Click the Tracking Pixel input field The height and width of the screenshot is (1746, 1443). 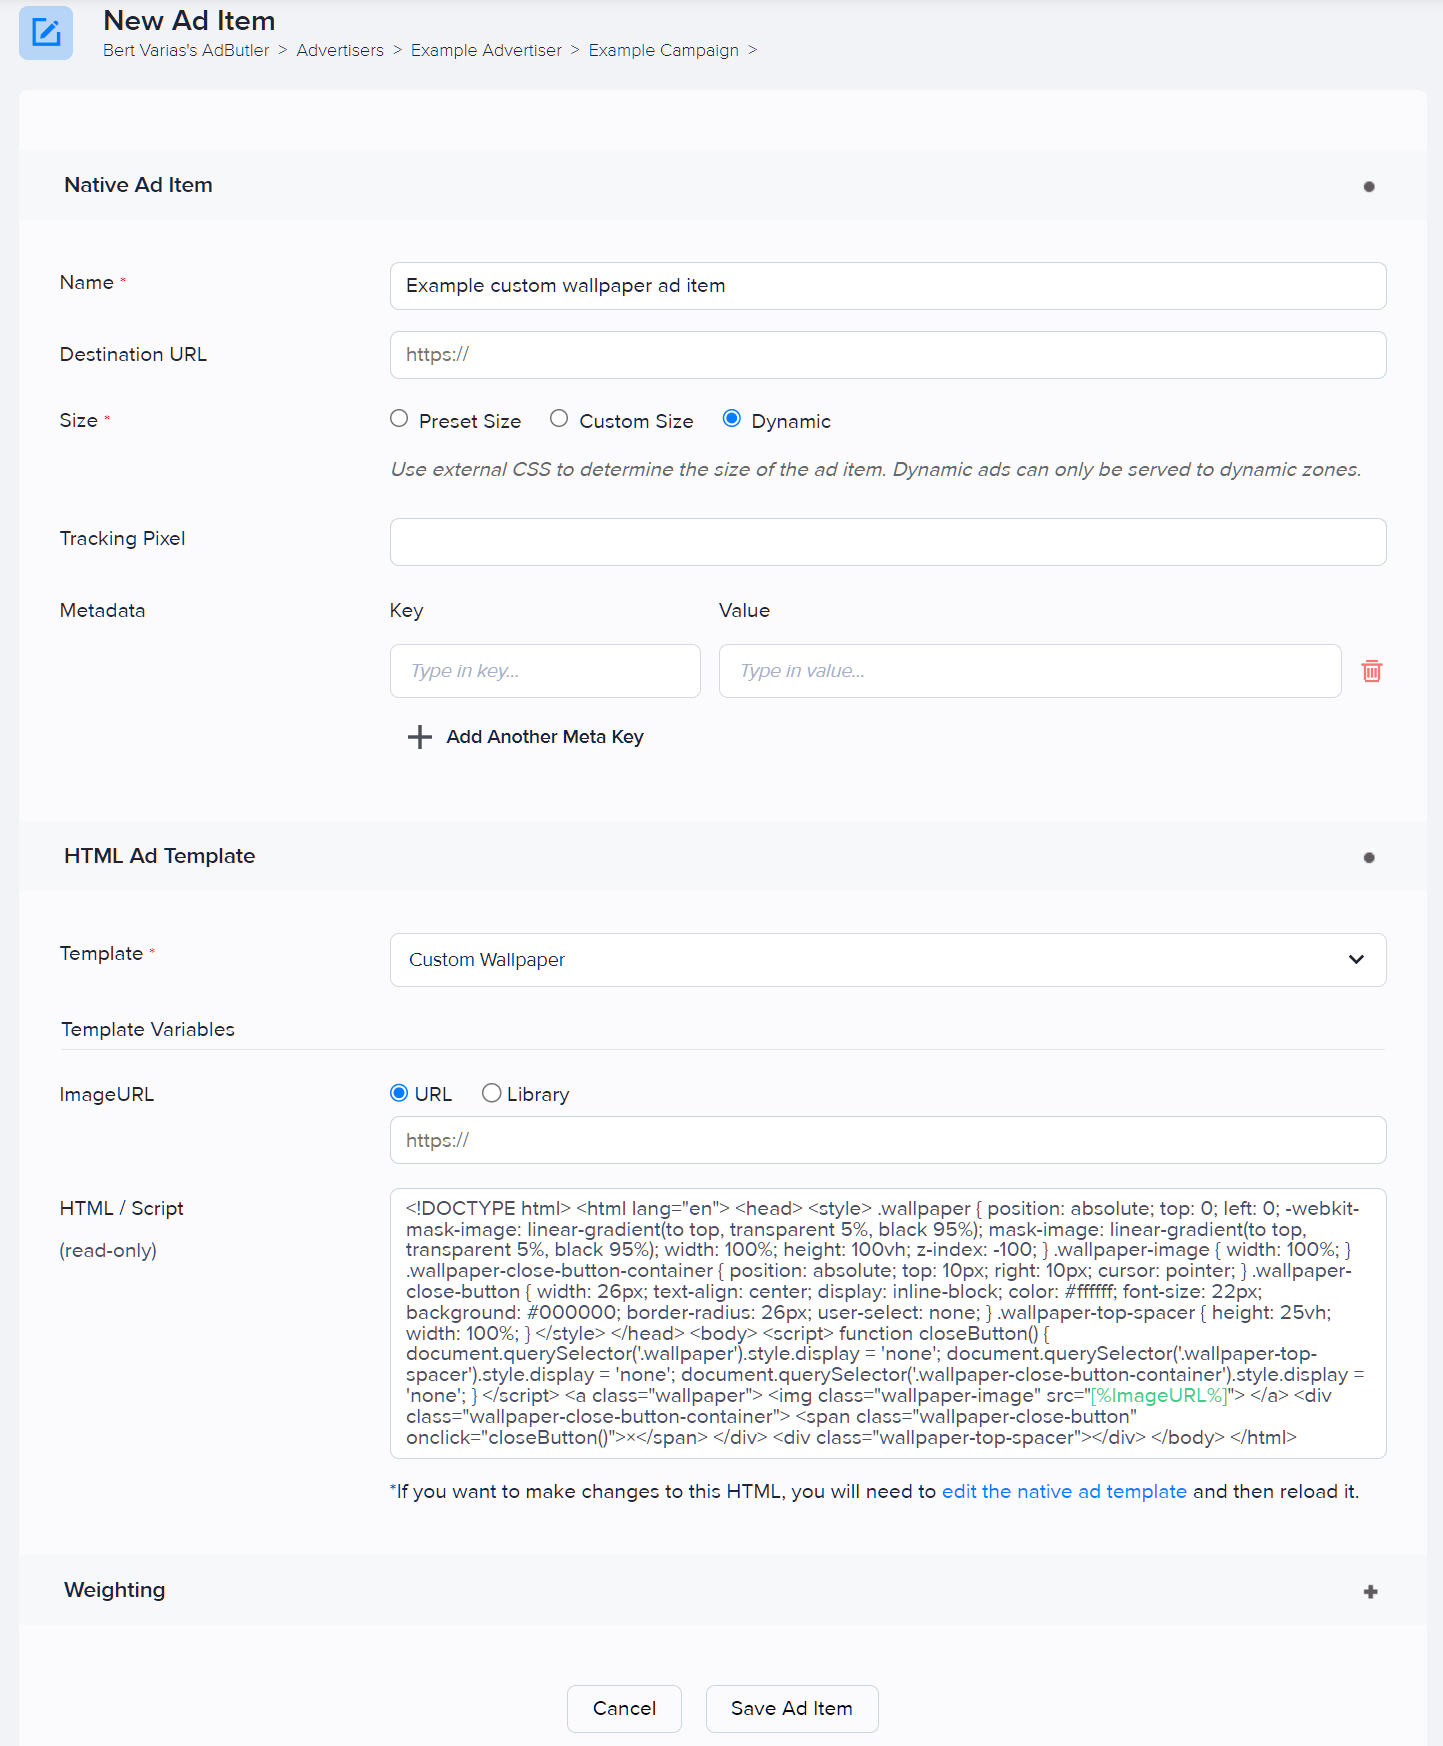click(x=887, y=542)
